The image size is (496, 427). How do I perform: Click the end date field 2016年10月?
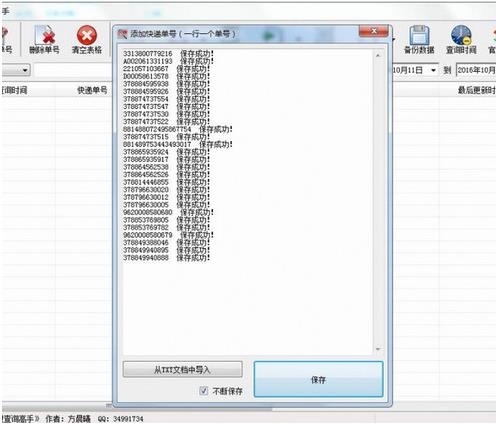tap(476, 70)
